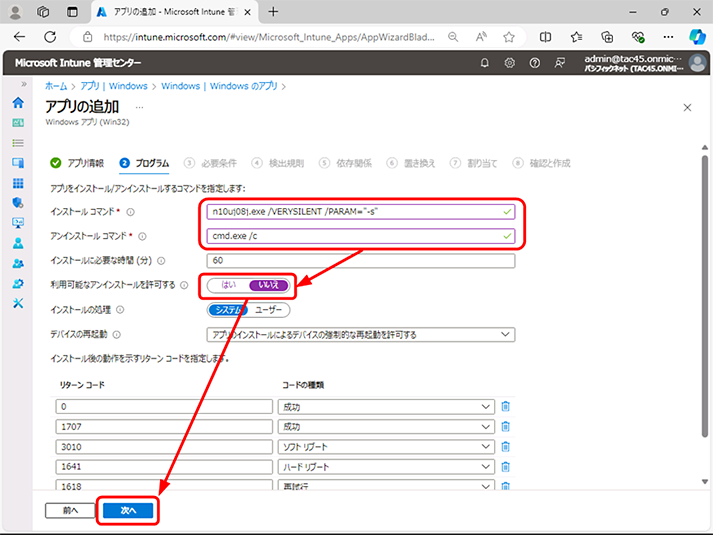Show info tooltip for allow available uninstall
This screenshot has width=713, height=535.
[184, 285]
